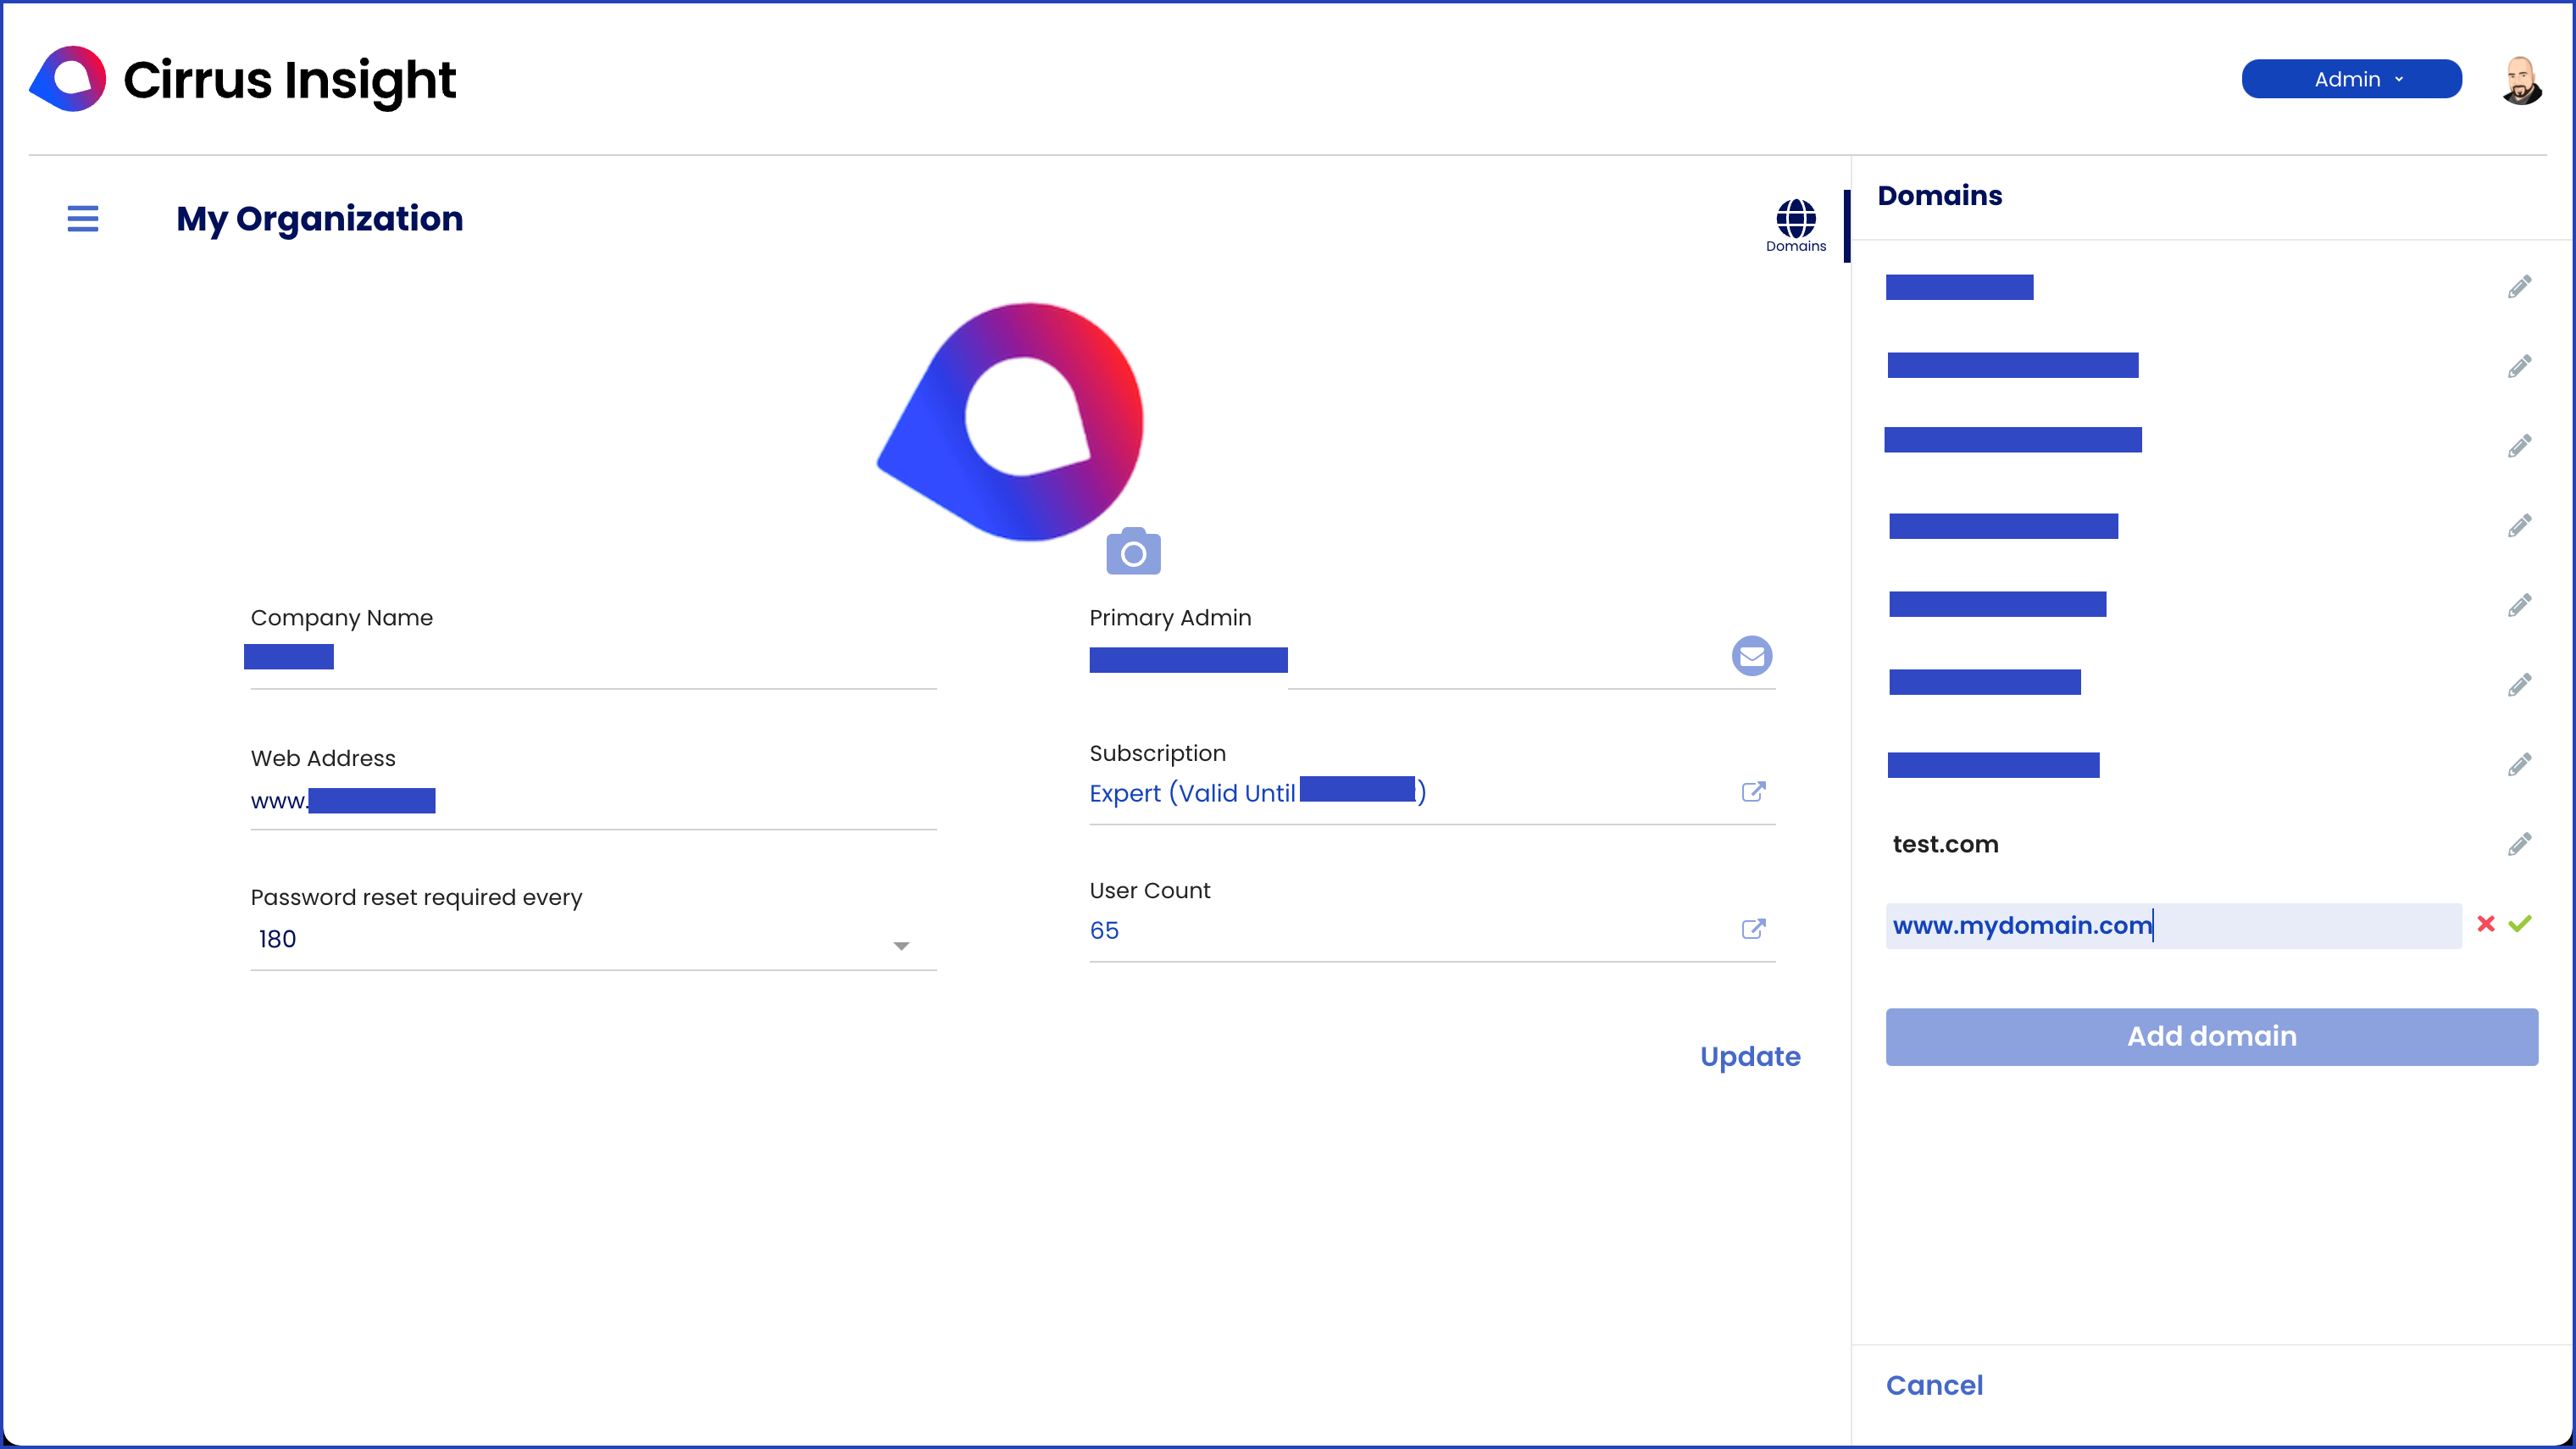Click the Web Address field
The width and height of the screenshot is (2576, 1449).
[x=593, y=802]
